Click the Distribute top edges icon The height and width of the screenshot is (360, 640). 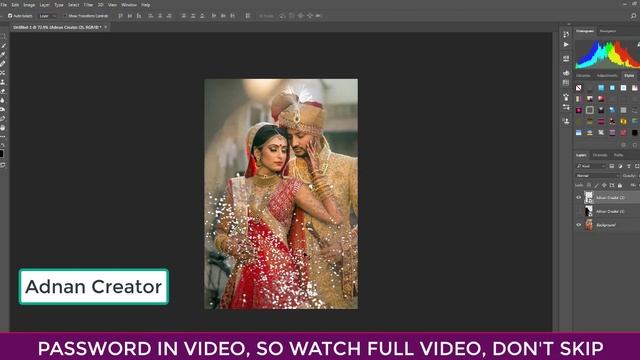(x=184, y=16)
